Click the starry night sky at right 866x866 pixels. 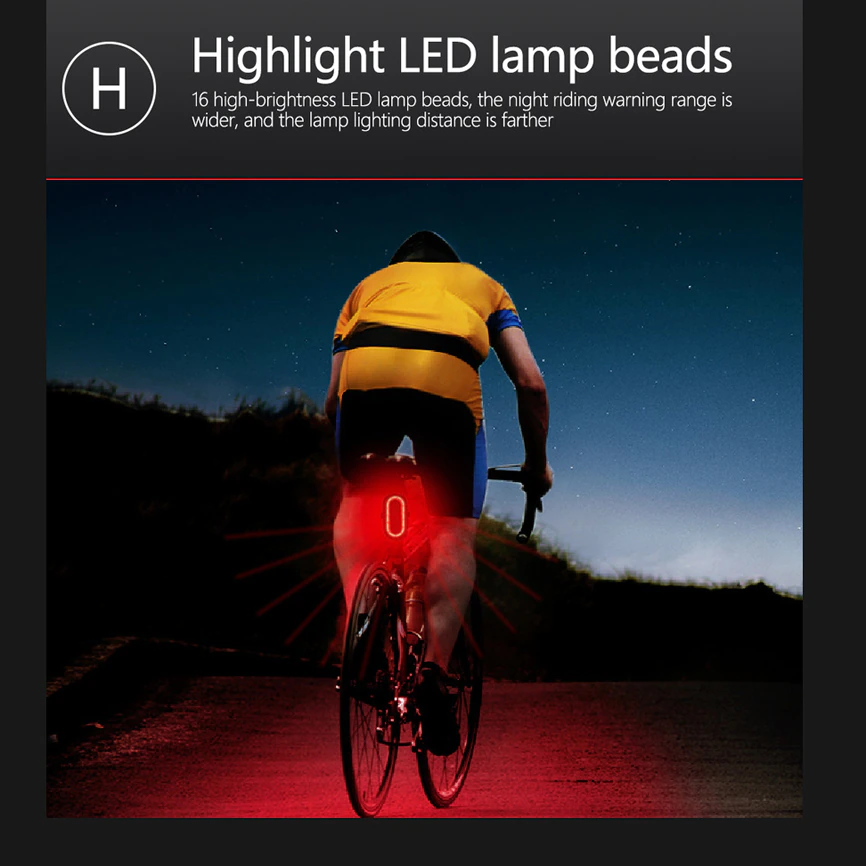click(663, 331)
